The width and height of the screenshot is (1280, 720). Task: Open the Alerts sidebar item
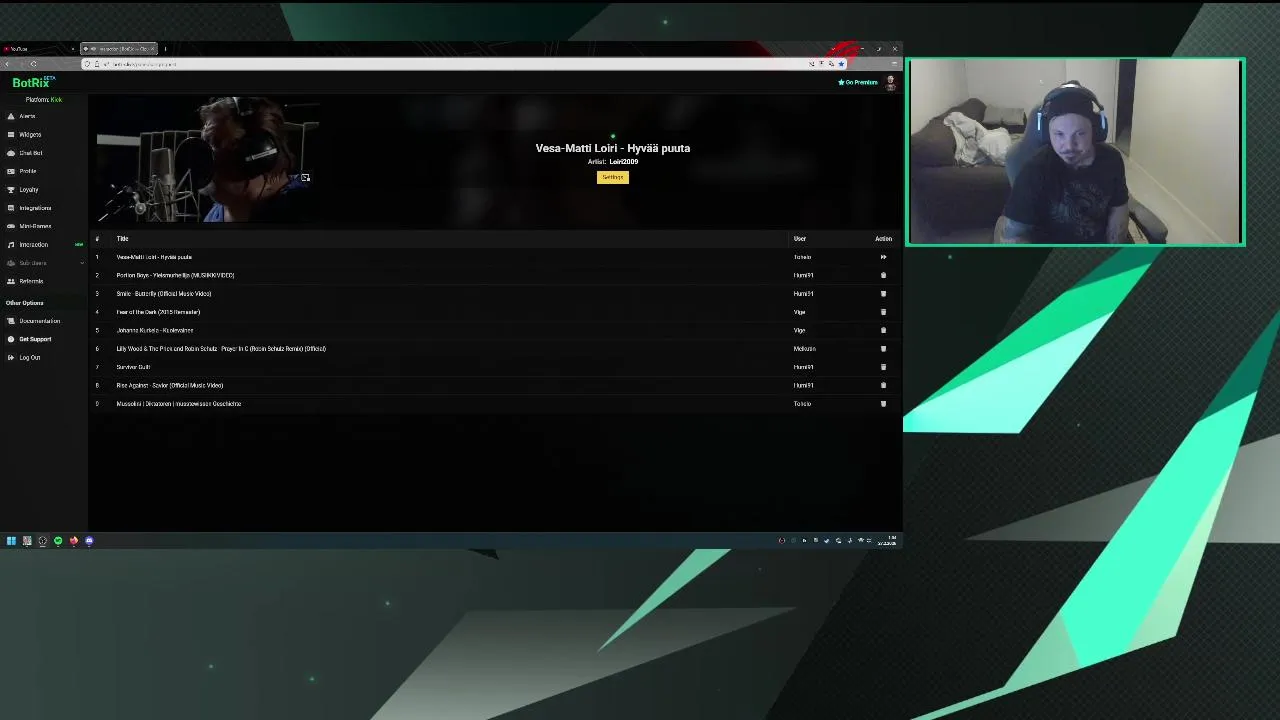(x=27, y=116)
